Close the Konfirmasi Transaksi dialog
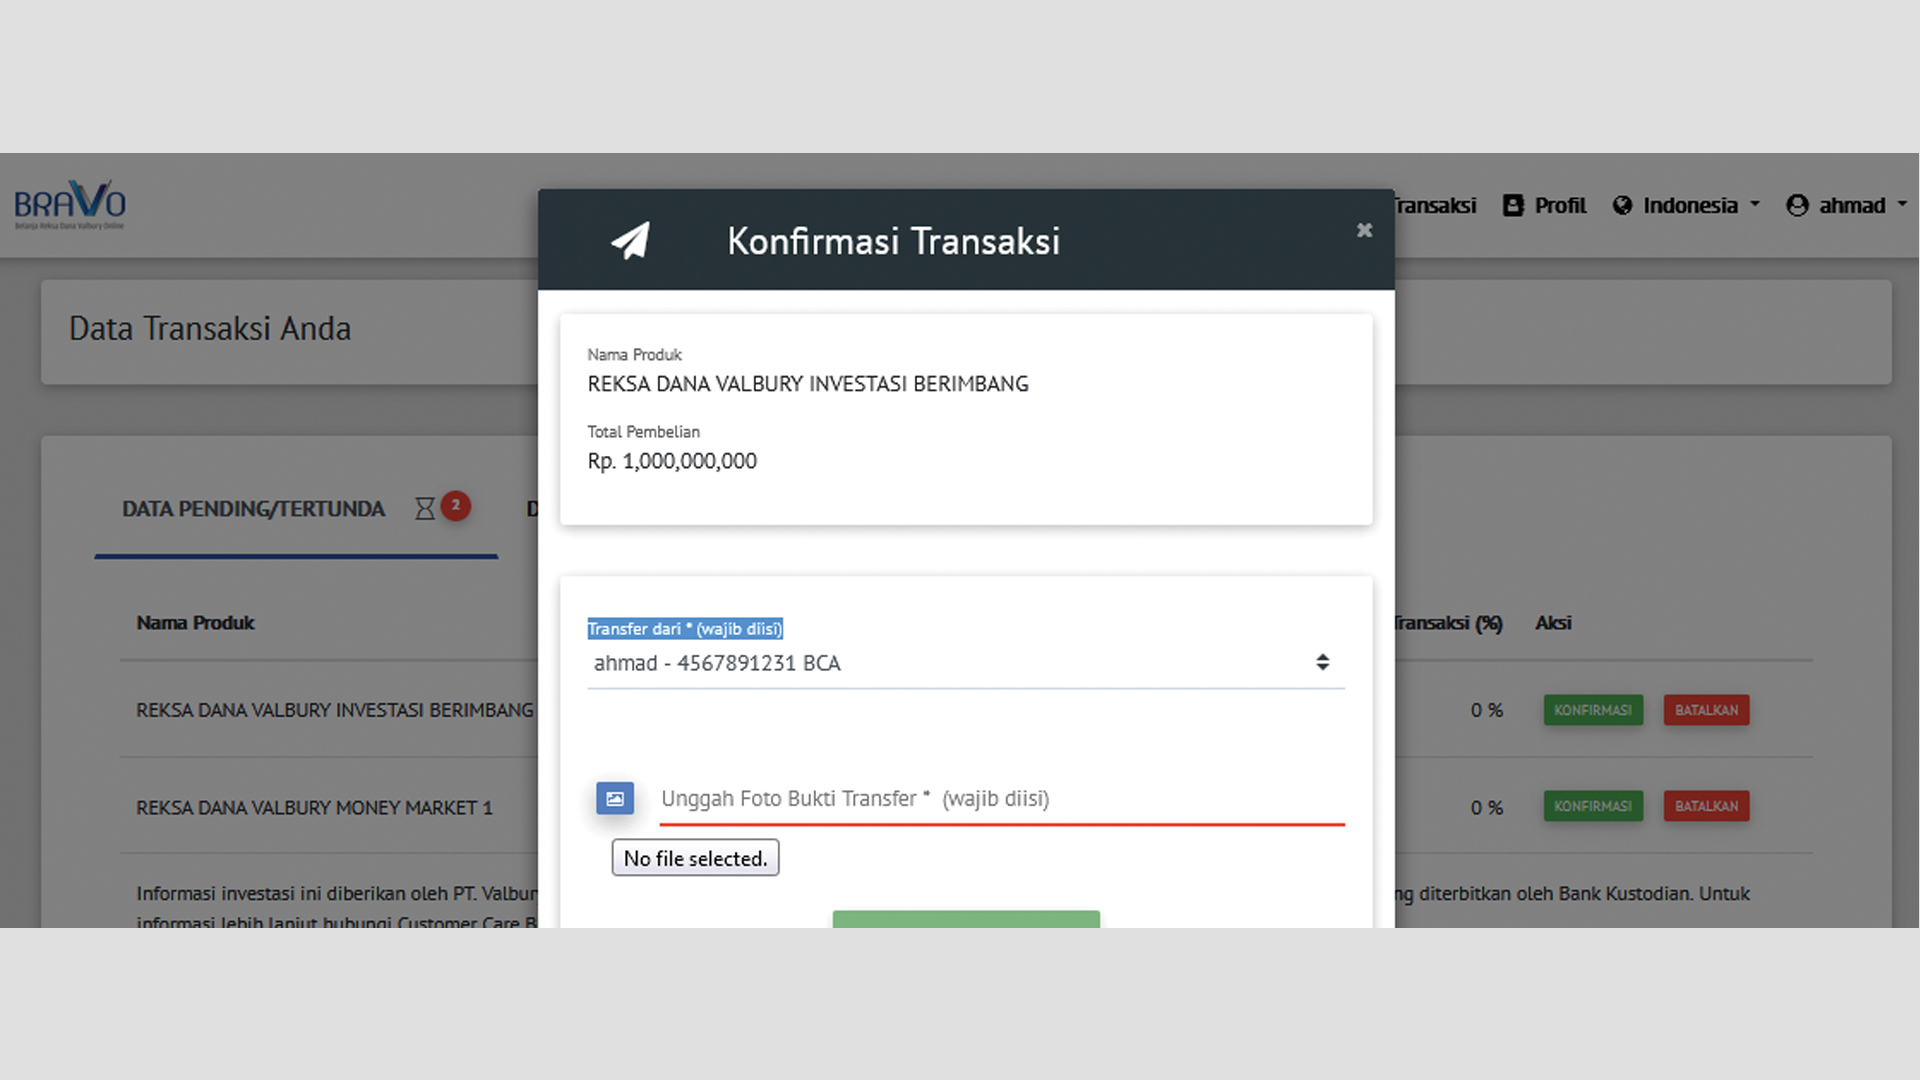 pos(1364,230)
